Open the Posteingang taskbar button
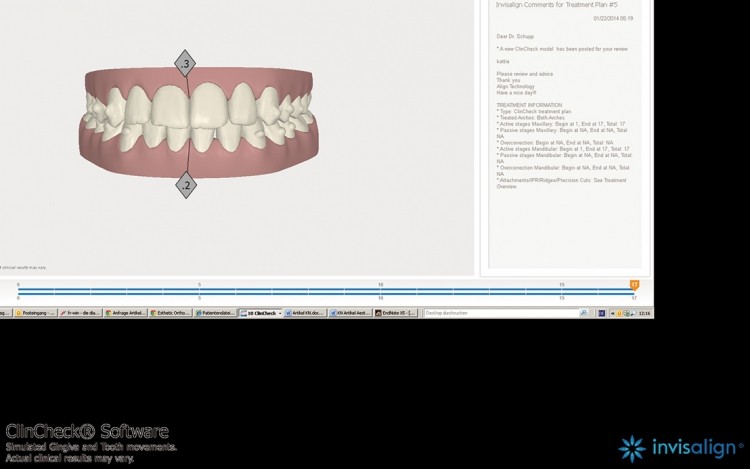Viewport: 750px width, 469px height. (35, 313)
